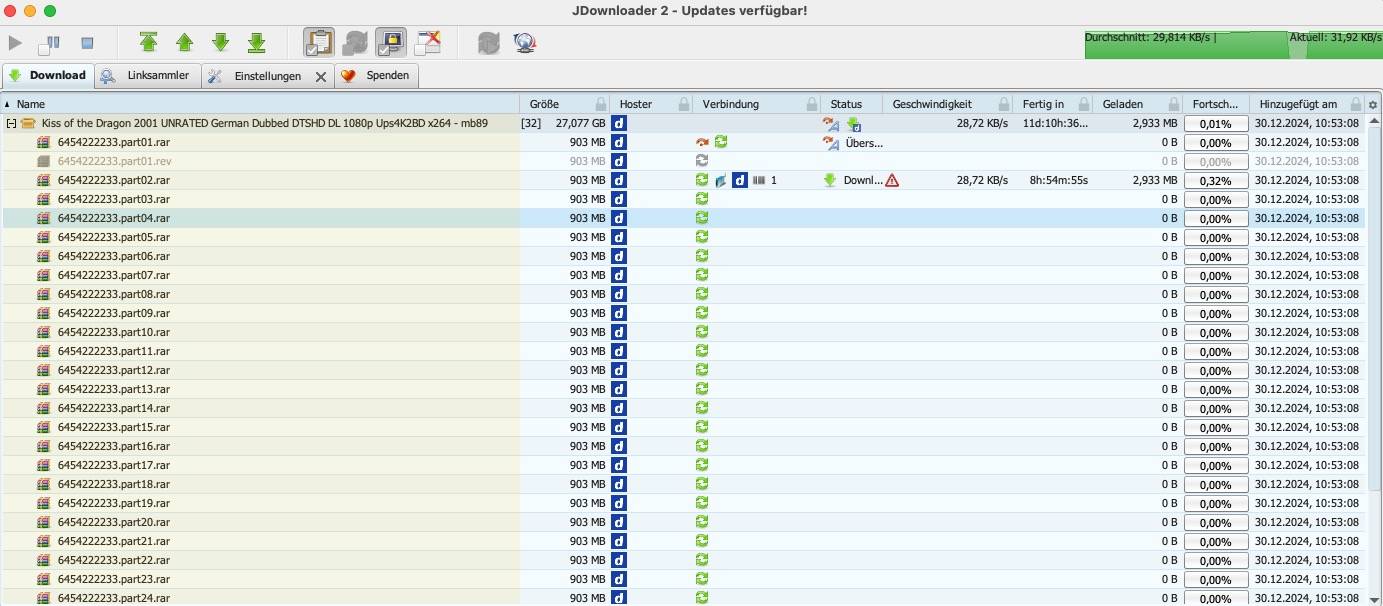The width and height of the screenshot is (1383, 606).
Task: Switch to the Download tab
Action: tap(48, 76)
